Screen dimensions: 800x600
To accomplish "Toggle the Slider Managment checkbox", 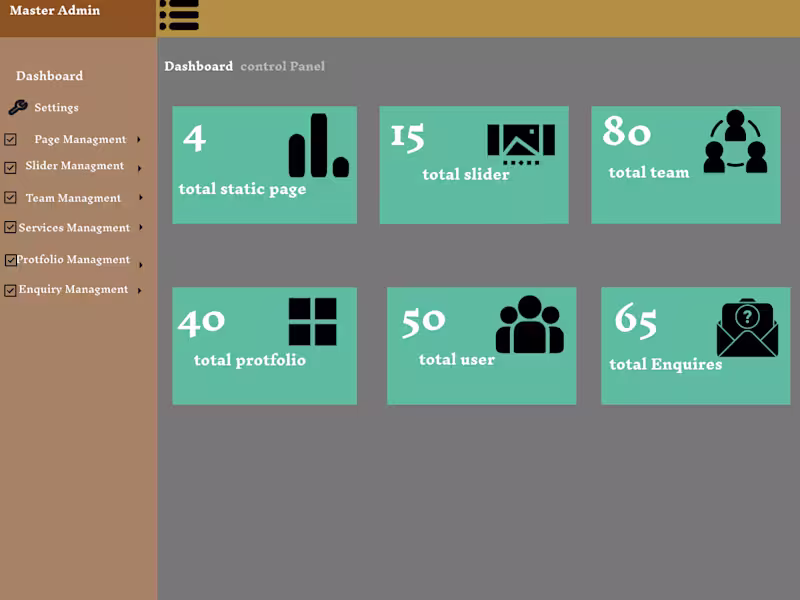I will 10,168.
